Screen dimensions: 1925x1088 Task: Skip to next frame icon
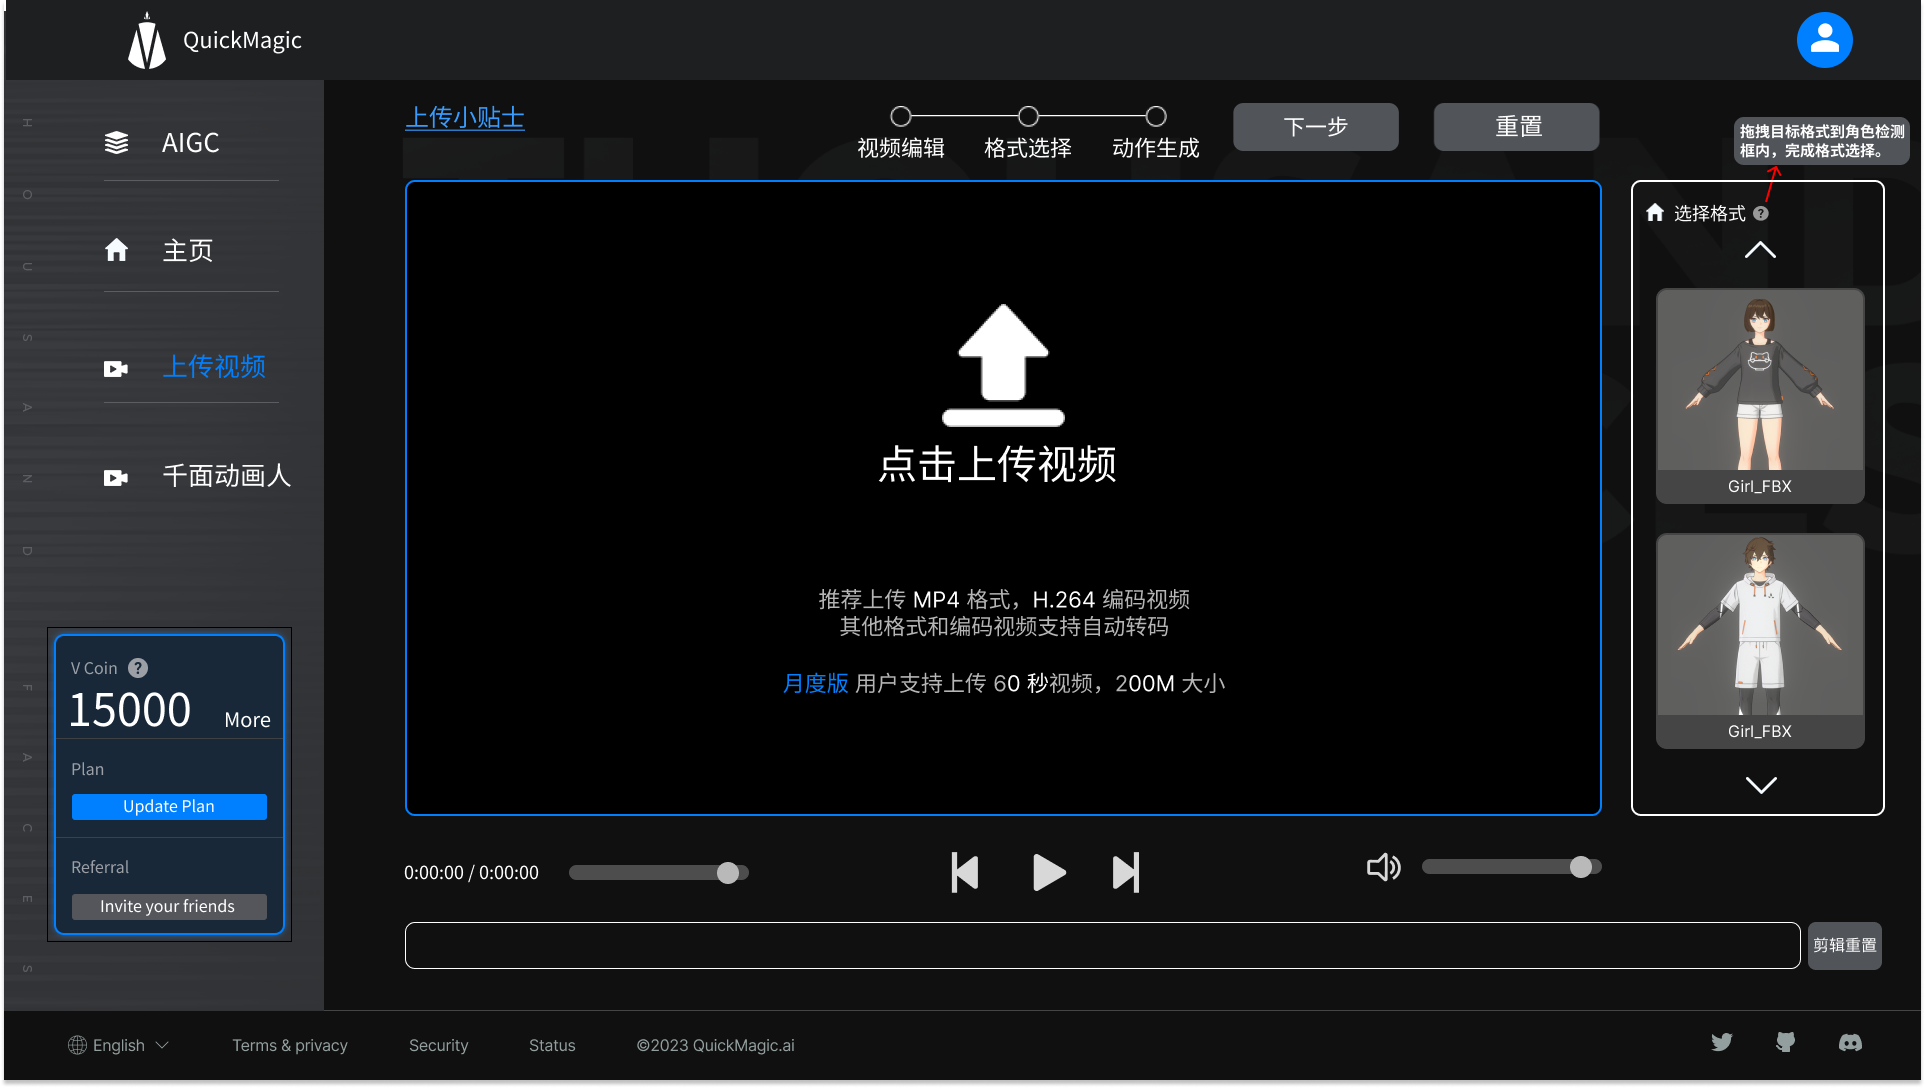1126,873
